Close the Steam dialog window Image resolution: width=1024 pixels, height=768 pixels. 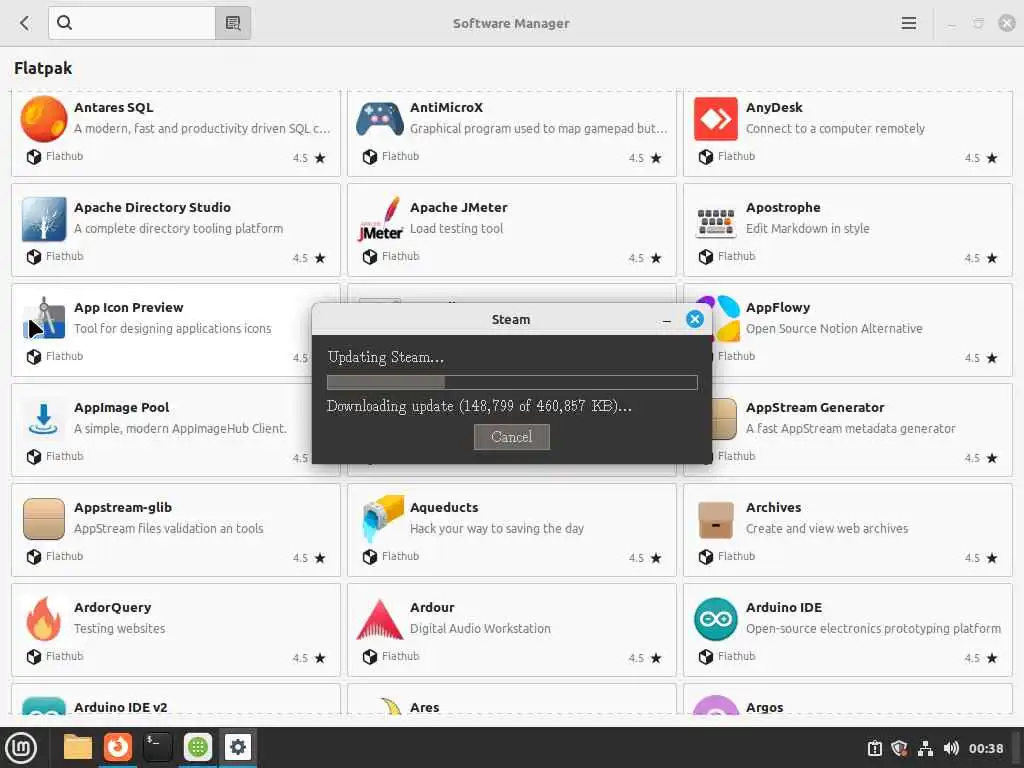[x=695, y=319]
